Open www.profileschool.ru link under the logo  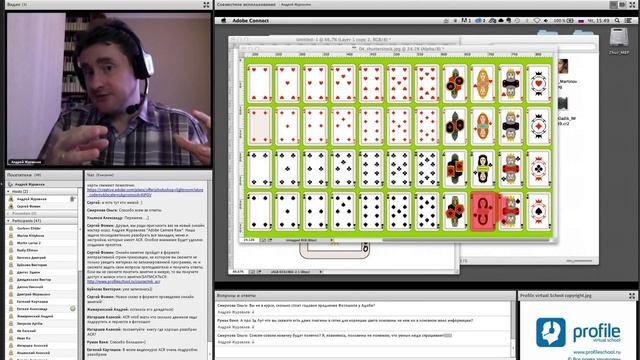click(597, 351)
